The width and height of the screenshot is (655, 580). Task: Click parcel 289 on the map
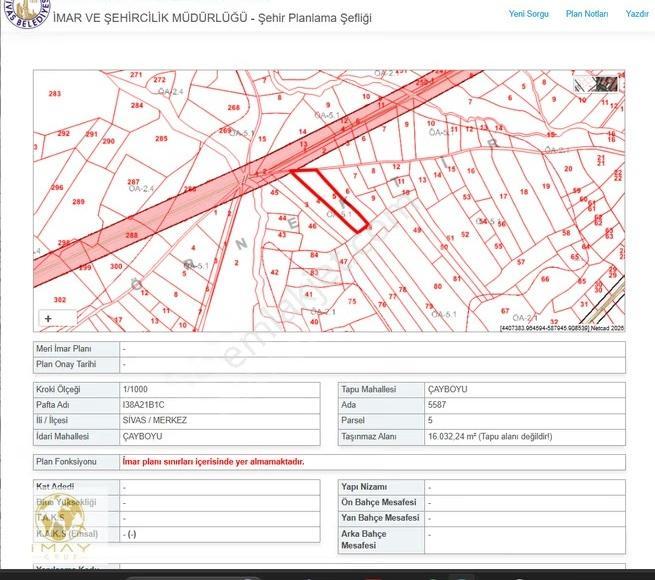[79, 202]
